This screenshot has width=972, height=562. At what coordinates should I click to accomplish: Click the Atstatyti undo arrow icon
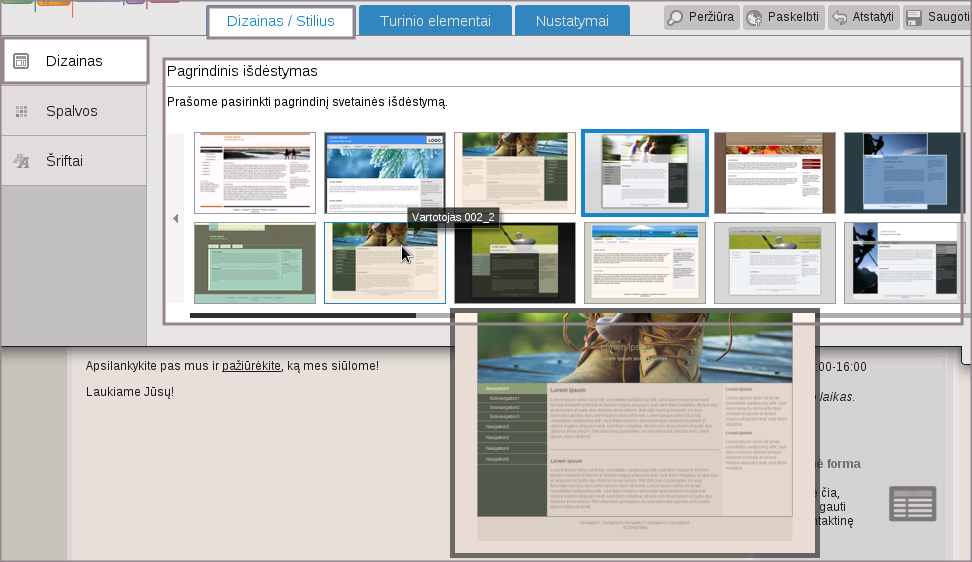click(x=840, y=17)
